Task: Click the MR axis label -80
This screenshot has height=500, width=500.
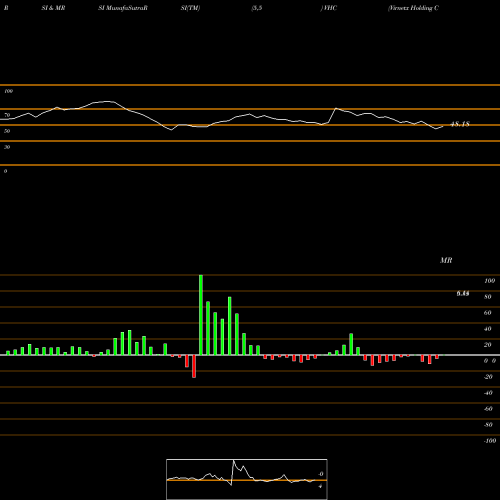Action: pyautogui.click(x=488, y=425)
